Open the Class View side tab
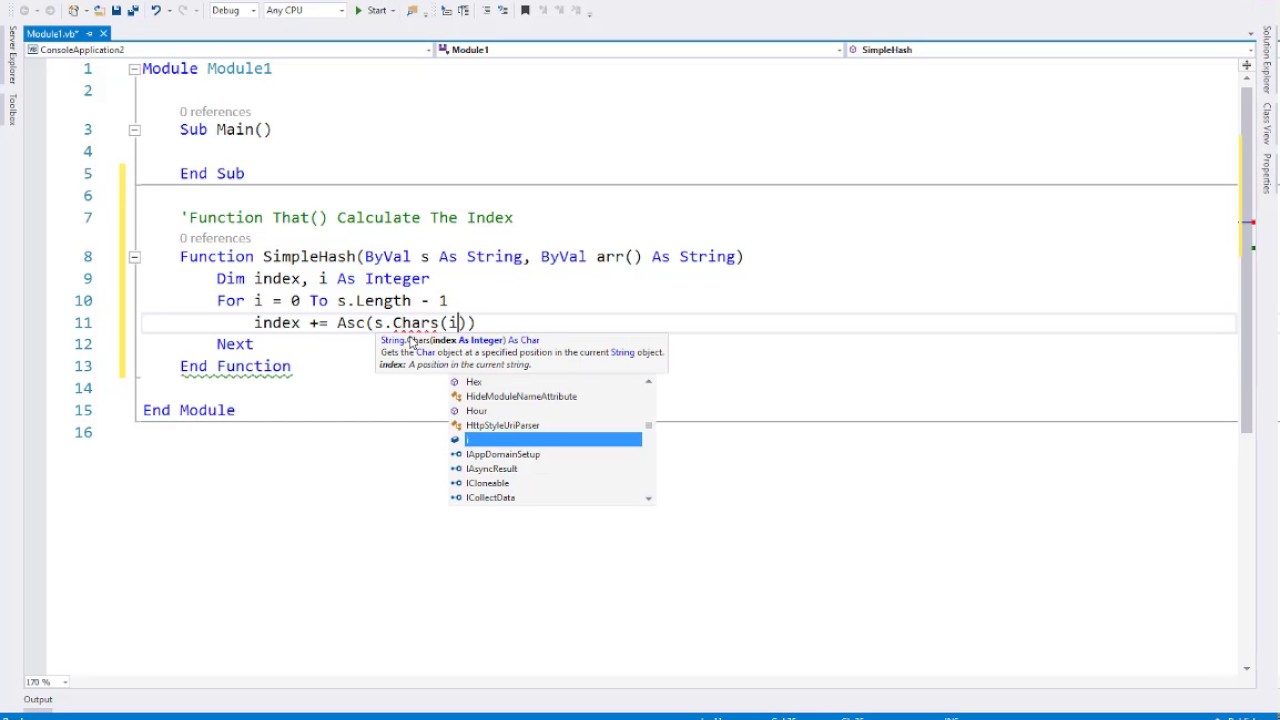This screenshot has width=1280, height=720. 1266,123
